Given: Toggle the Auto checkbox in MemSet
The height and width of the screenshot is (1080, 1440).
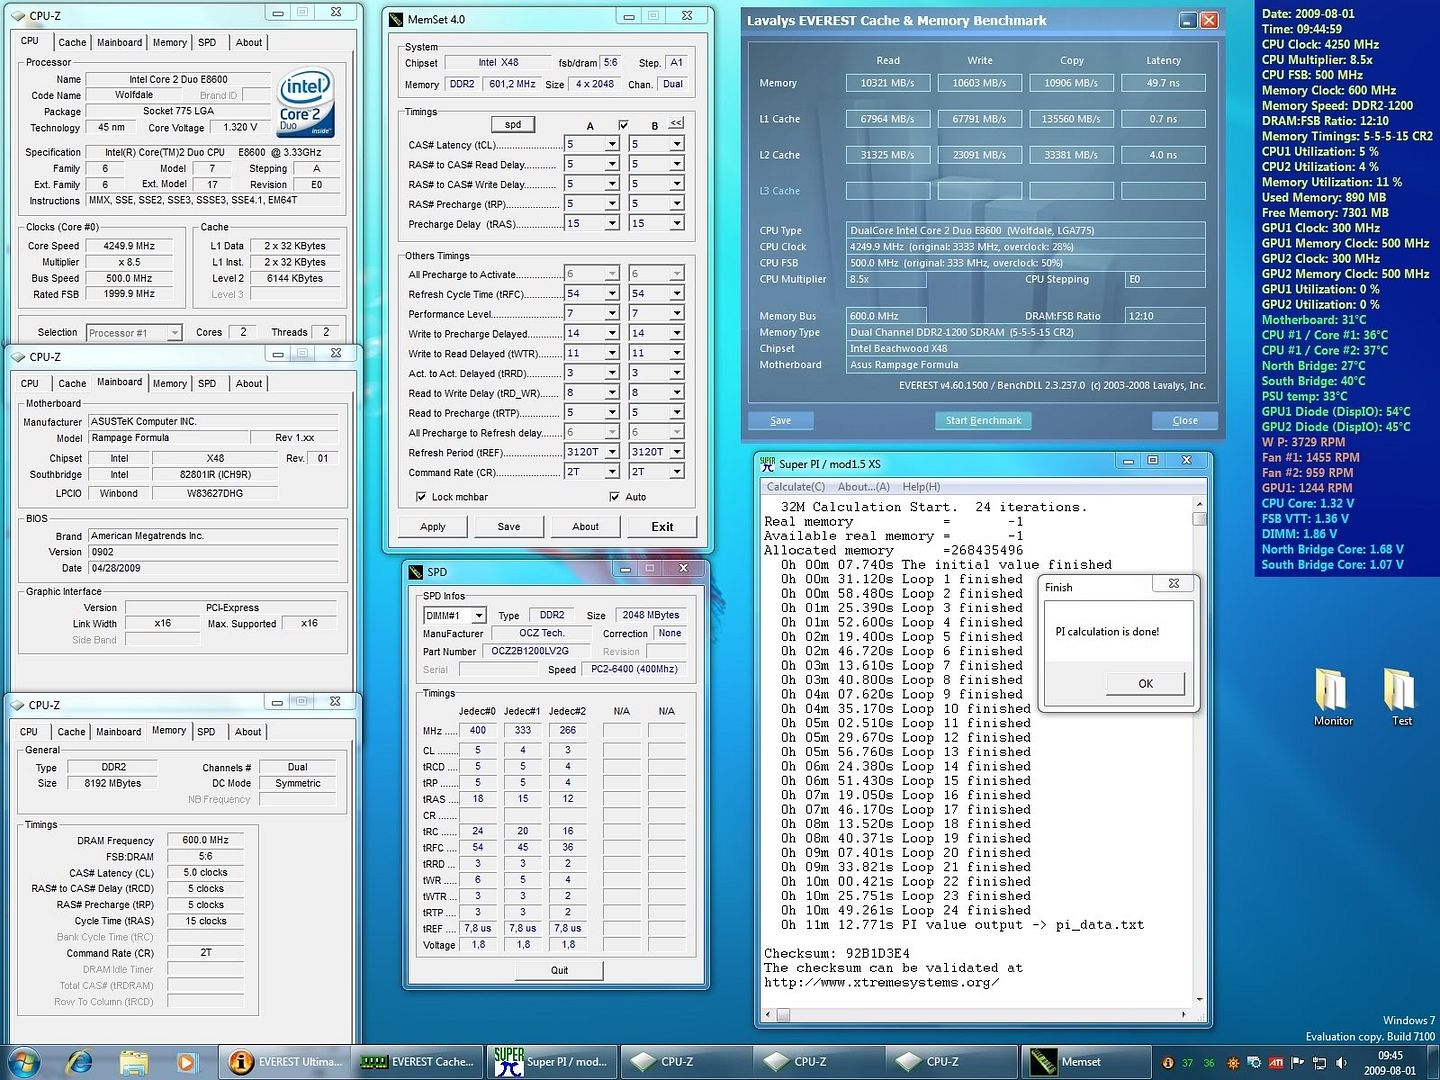Looking at the screenshot, I should [614, 496].
